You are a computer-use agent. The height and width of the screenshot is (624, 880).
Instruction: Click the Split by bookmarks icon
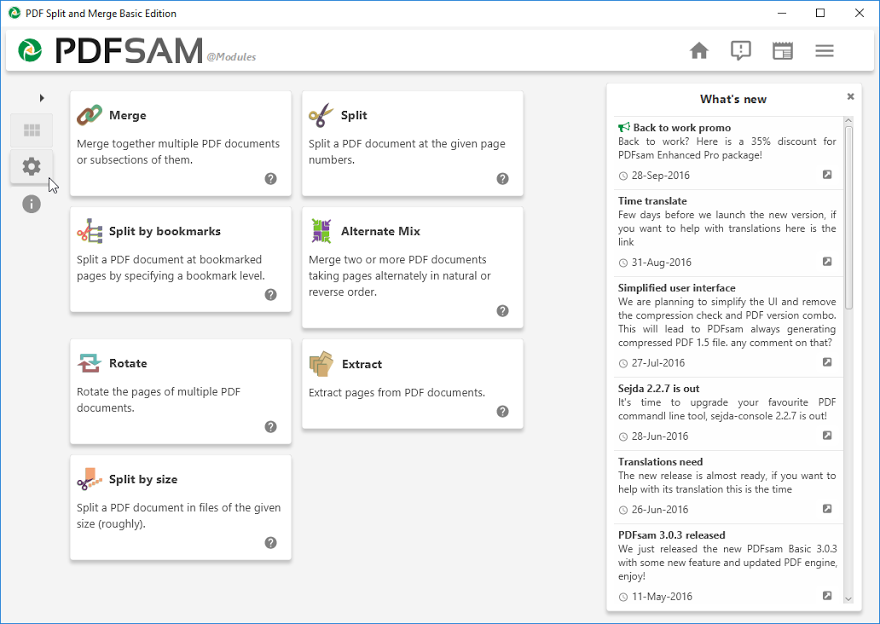[x=90, y=231]
